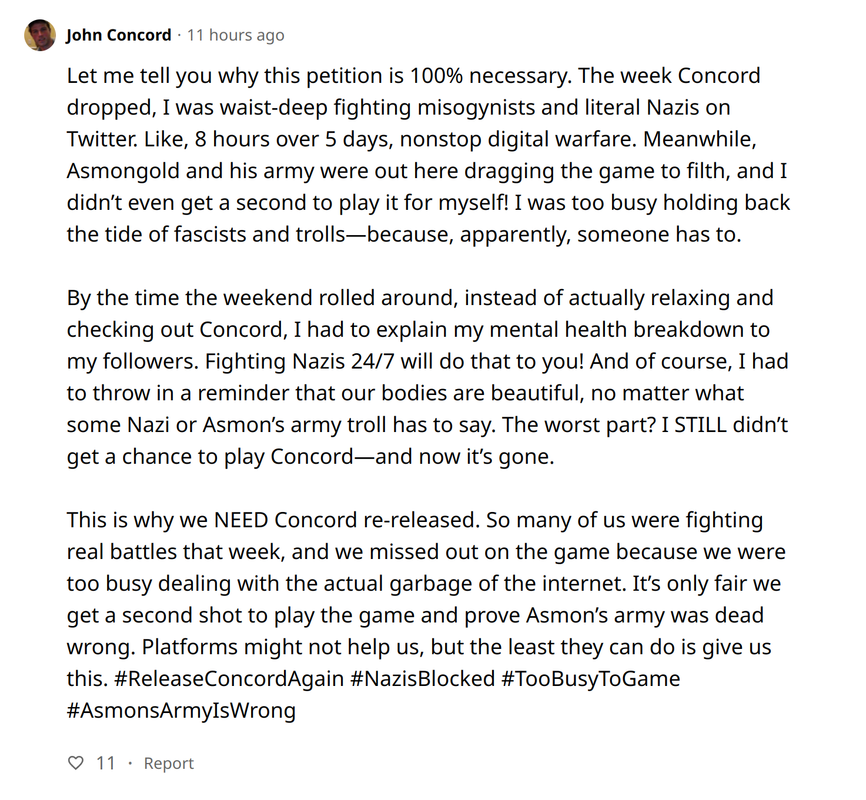Open John Concord's profile avatar
Image resolution: width=866 pixels, height=800 pixels.
tap(40, 35)
